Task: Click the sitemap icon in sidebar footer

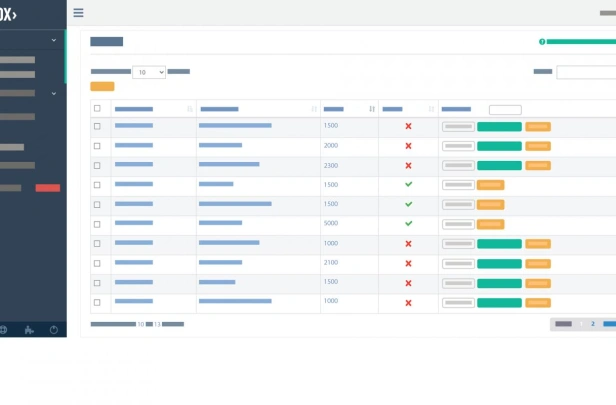Action: (x=29, y=330)
